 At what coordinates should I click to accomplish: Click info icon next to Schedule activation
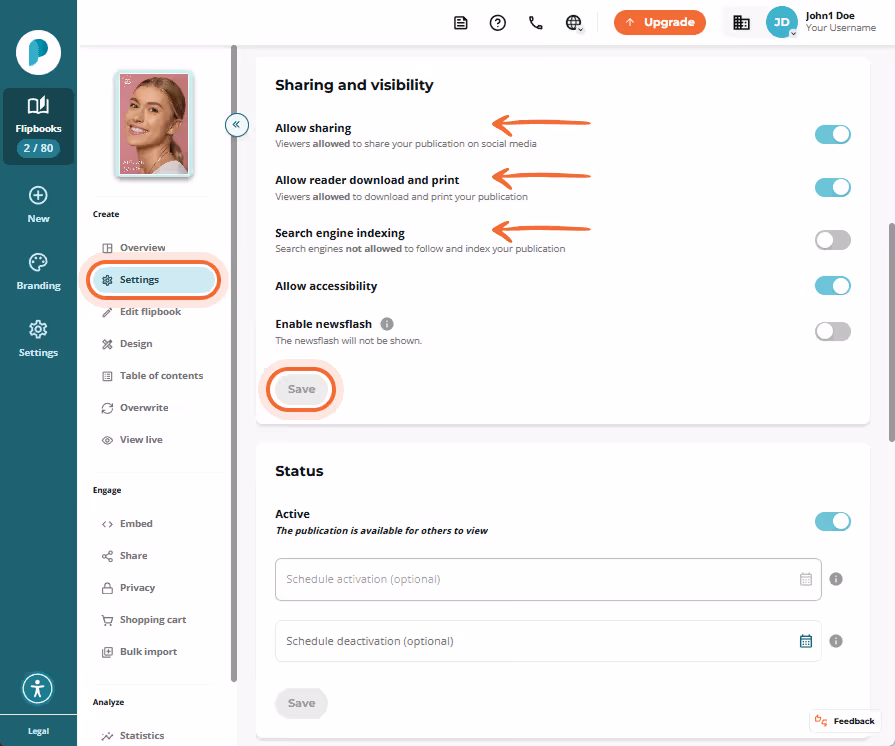click(x=836, y=579)
